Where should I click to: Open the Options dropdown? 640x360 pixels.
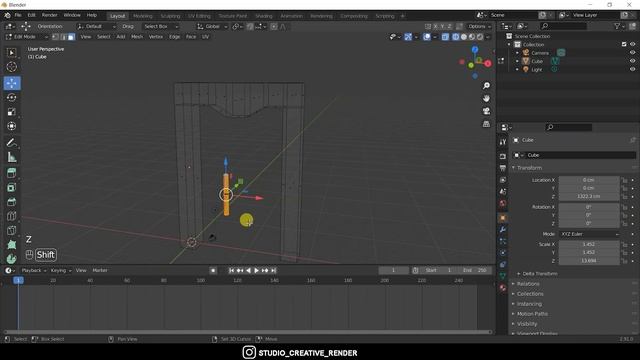point(480,26)
